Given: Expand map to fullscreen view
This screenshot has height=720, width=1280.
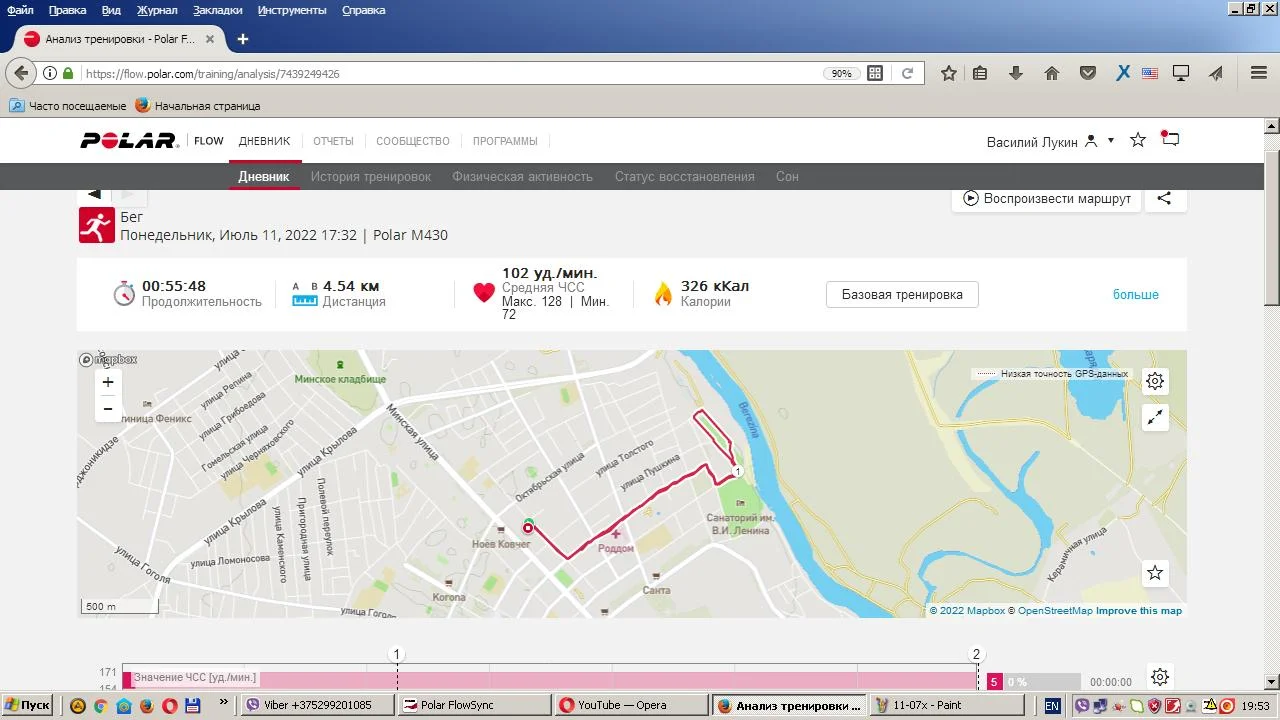Looking at the screenshot, I should [x=1155, y=418].
